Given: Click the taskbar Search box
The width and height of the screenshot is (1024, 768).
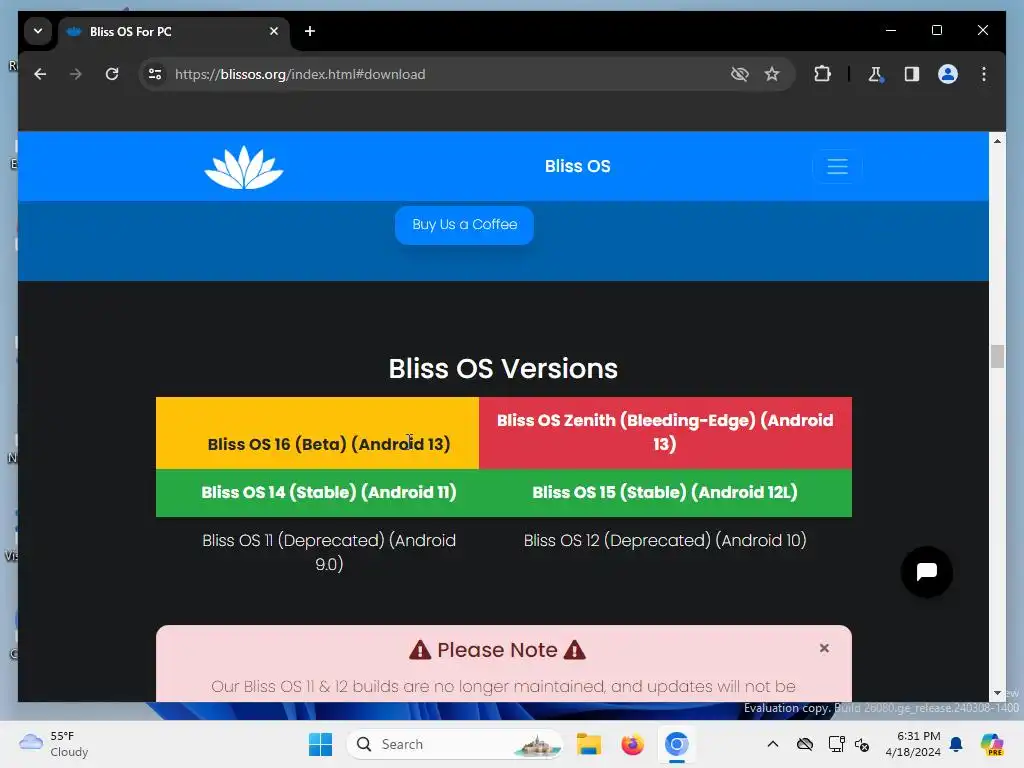Looking at the screenshot, I should click(x=455, y=744).
